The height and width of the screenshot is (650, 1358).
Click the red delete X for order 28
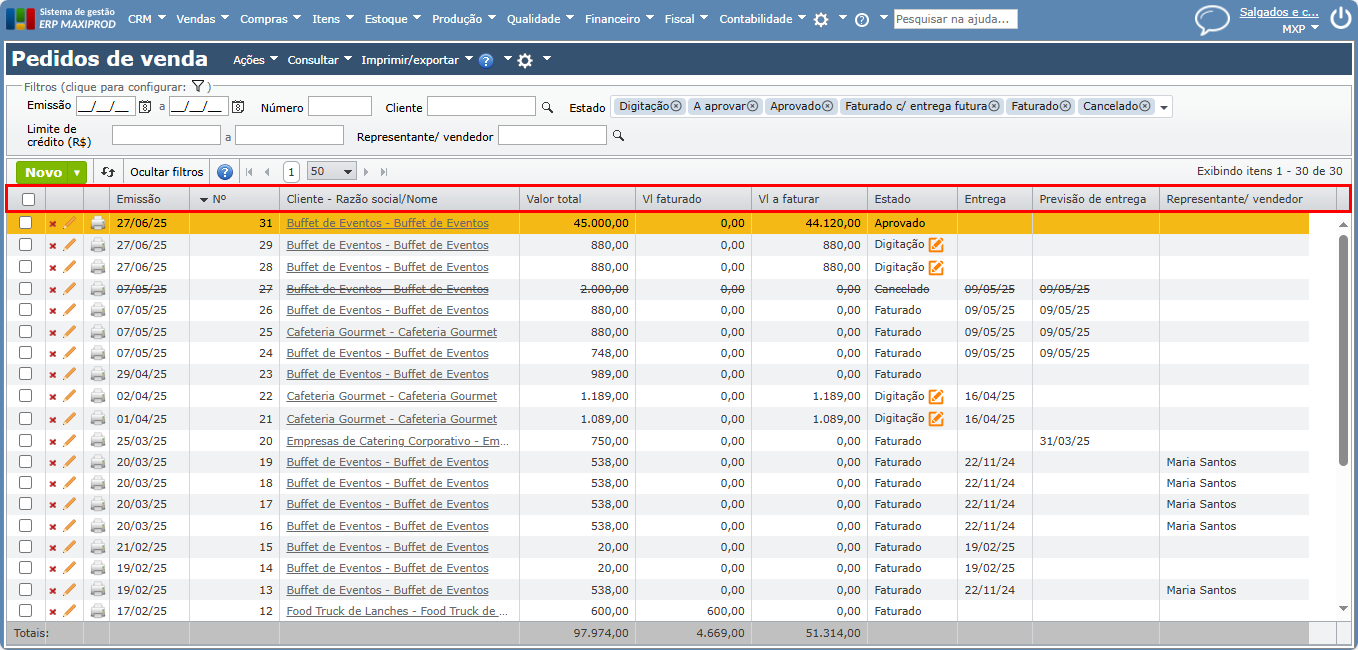tap(53, 268)
